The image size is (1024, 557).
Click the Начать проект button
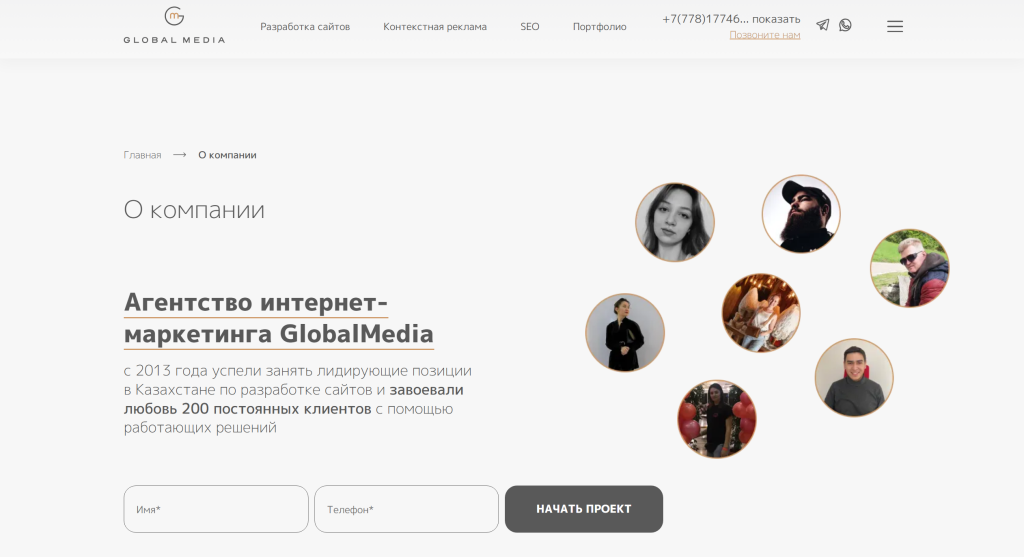[584, 509]
